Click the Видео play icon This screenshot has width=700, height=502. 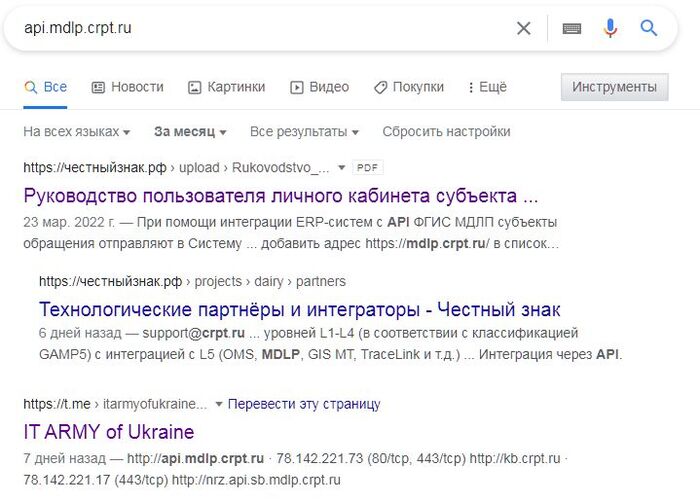point(296,88)
